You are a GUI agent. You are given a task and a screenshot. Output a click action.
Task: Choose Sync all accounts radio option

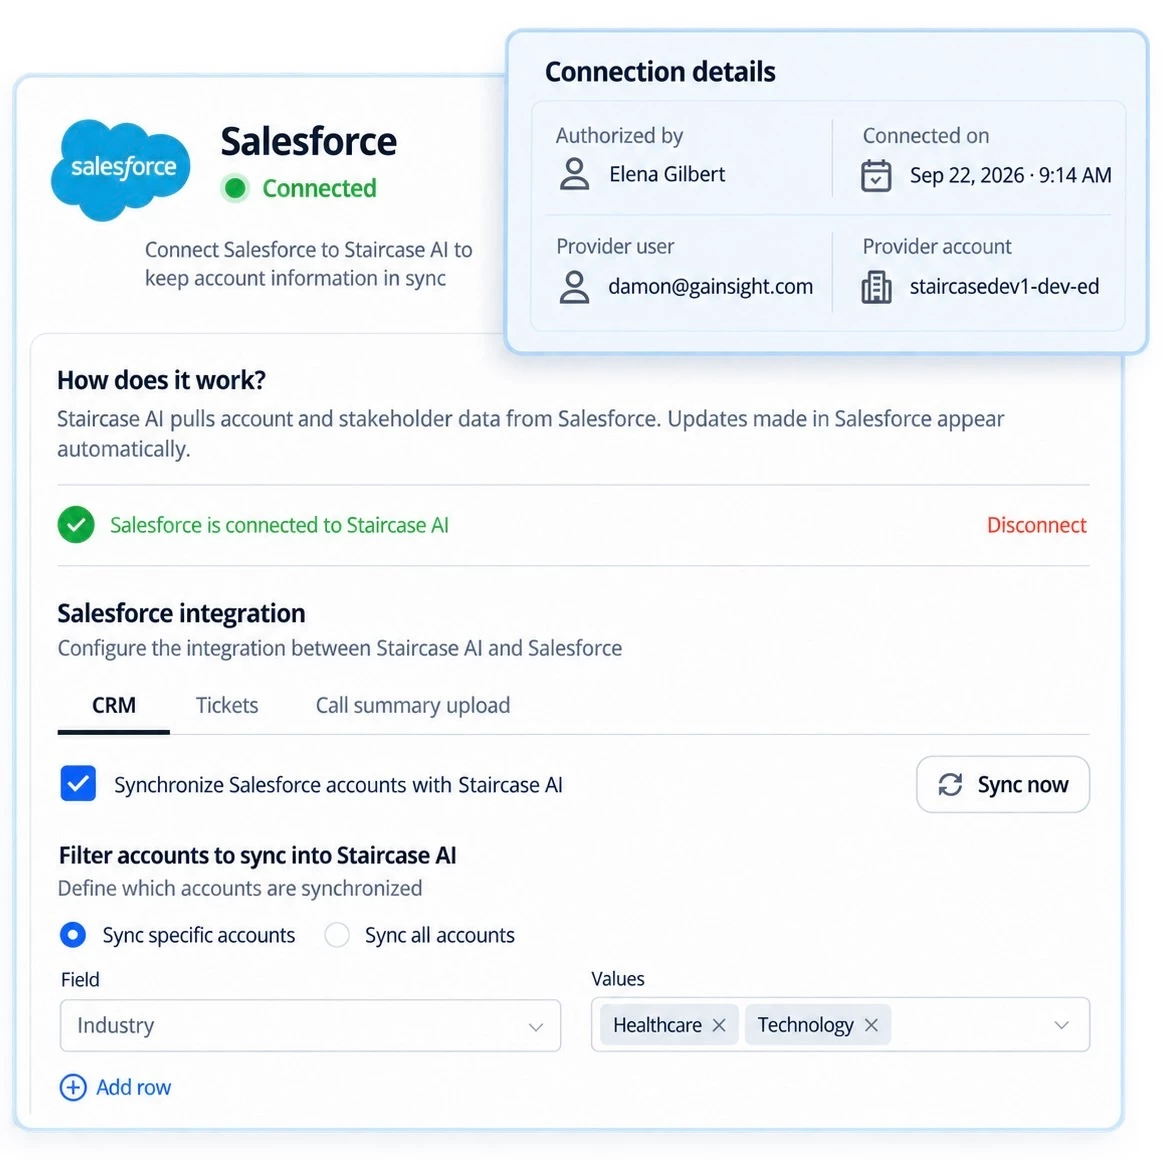tap(337, 935)
